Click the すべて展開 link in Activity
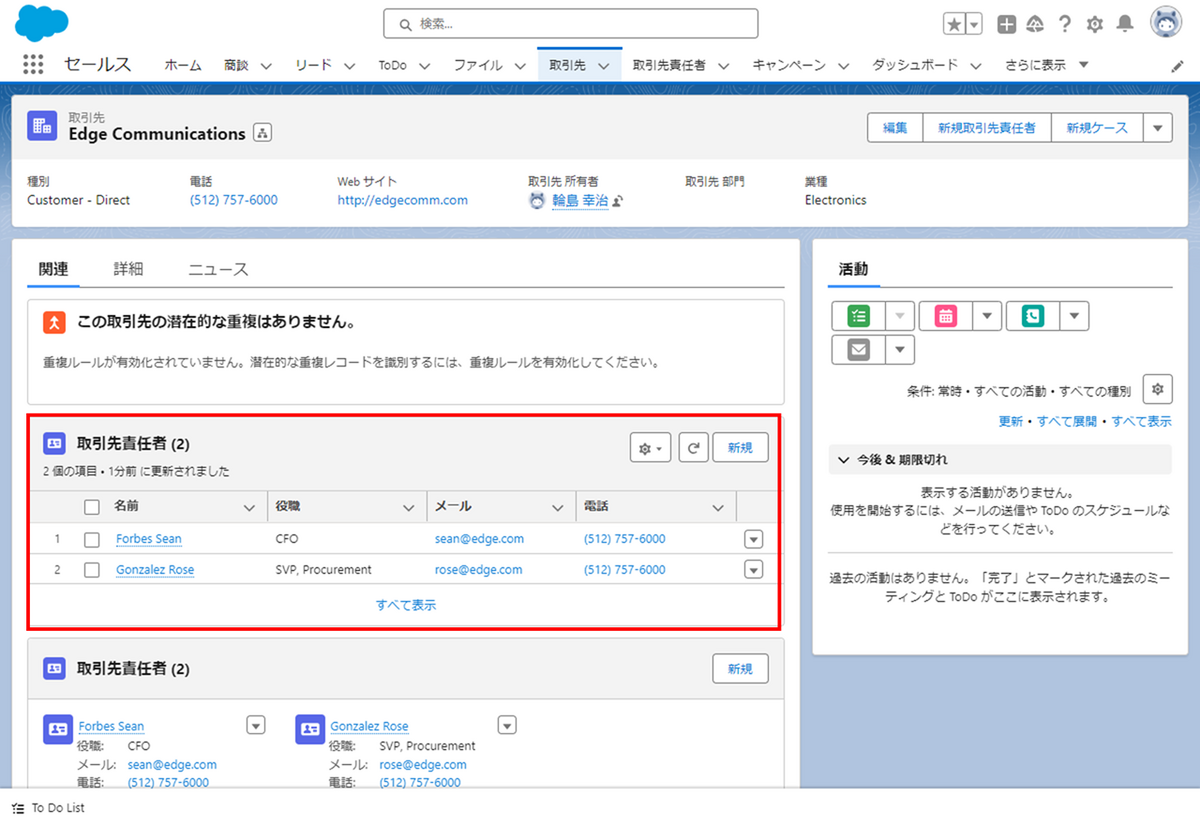 coord(1066,422)
